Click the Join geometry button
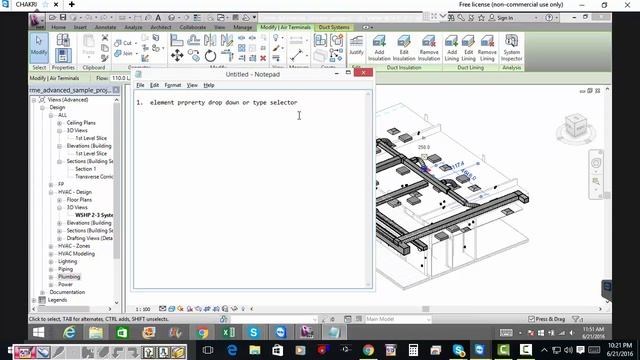The height and width of the screenshot is (360, 640). point(124,53)
